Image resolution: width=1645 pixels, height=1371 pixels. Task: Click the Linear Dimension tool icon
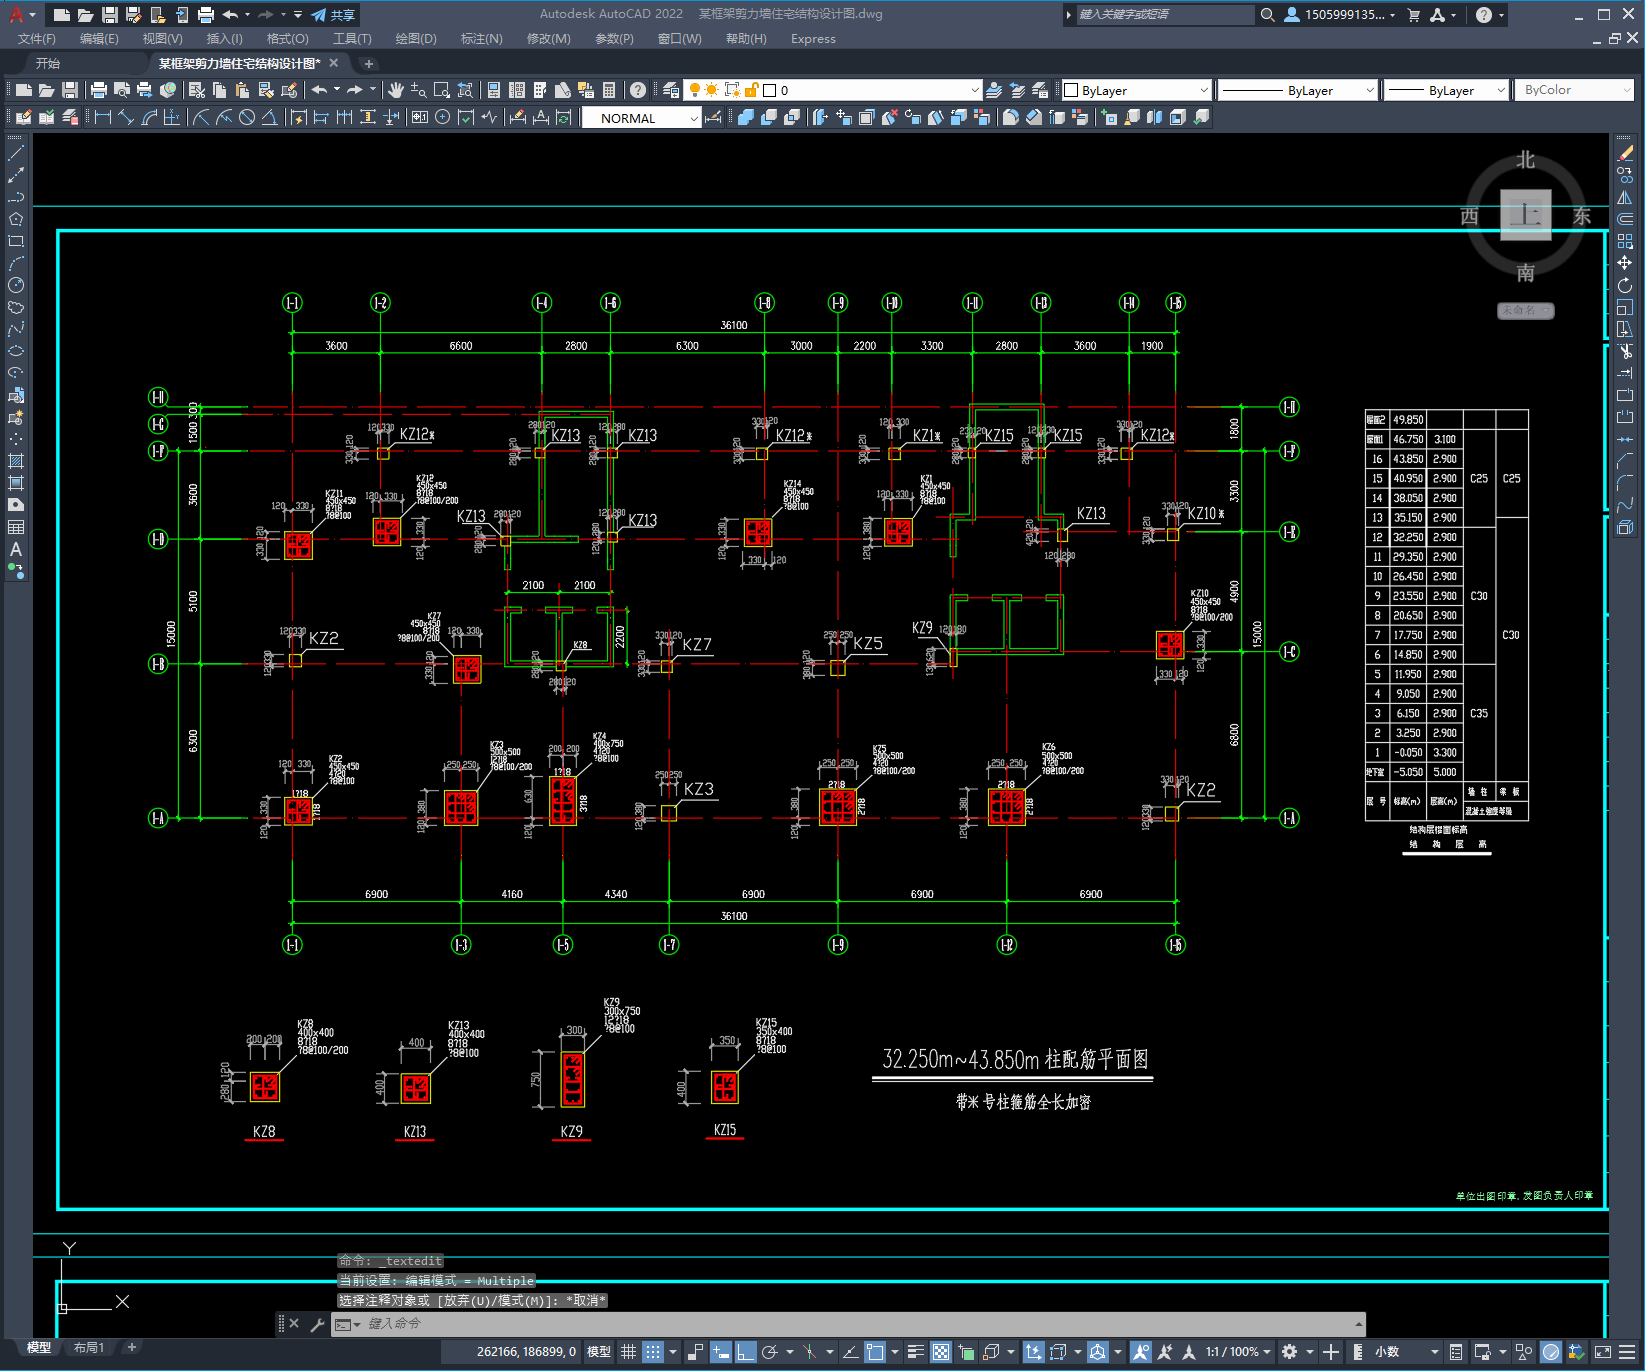(x=102, y=117)
